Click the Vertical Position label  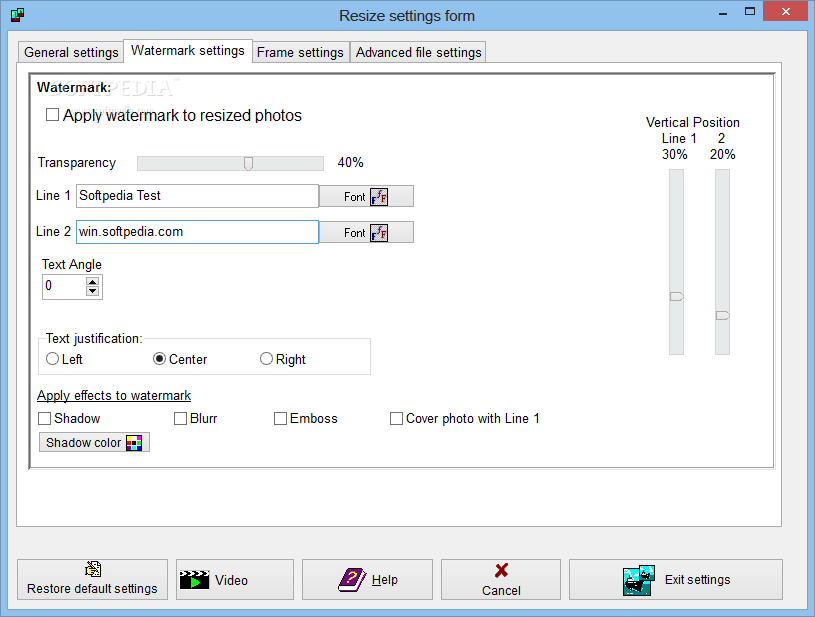[692, 123]
